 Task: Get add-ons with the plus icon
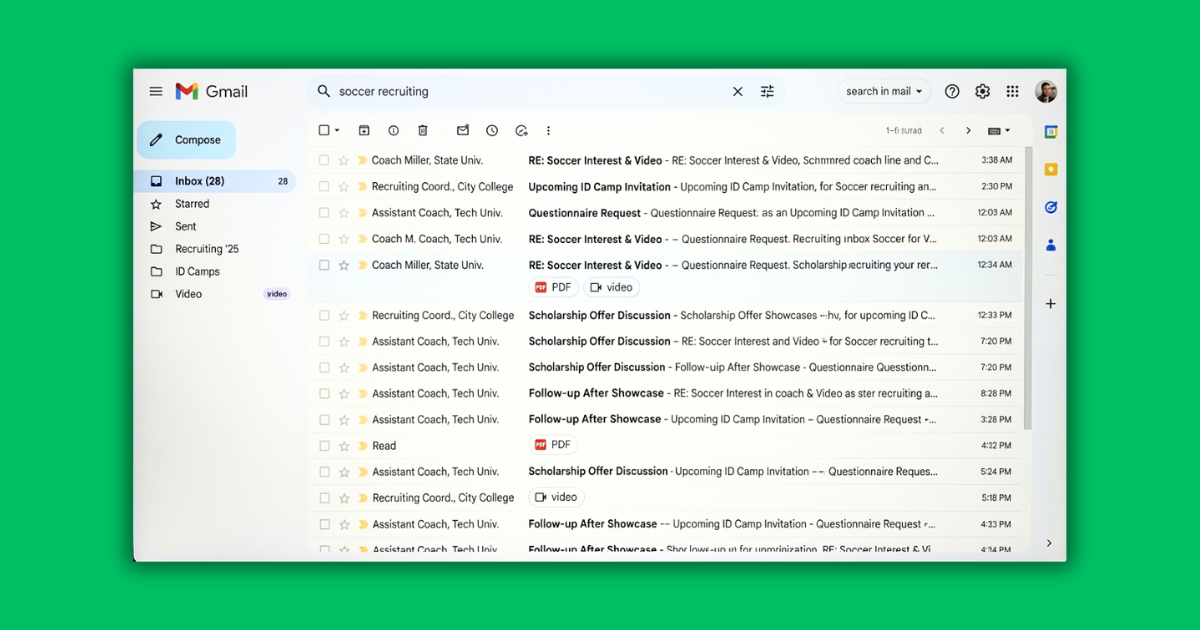click(1050, 303)
